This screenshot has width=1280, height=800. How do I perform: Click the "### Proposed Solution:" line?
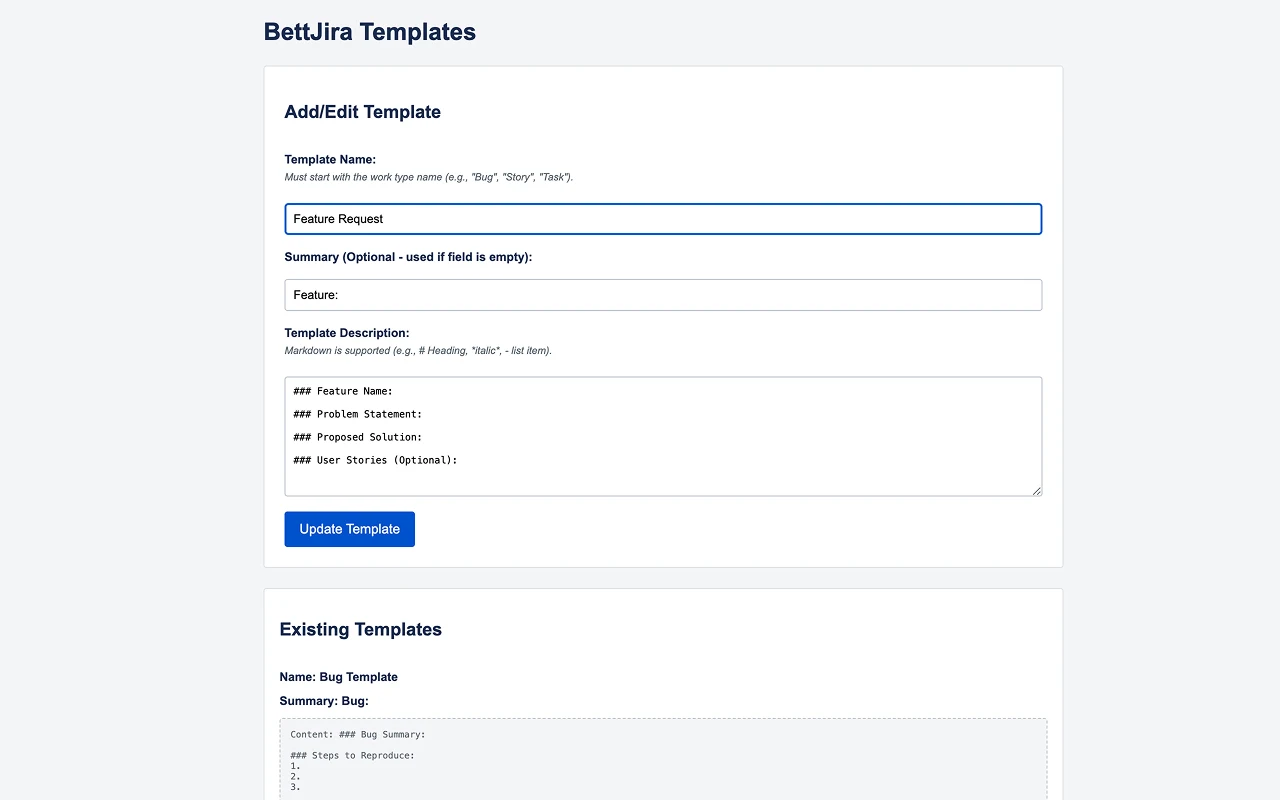coord(358,437)
